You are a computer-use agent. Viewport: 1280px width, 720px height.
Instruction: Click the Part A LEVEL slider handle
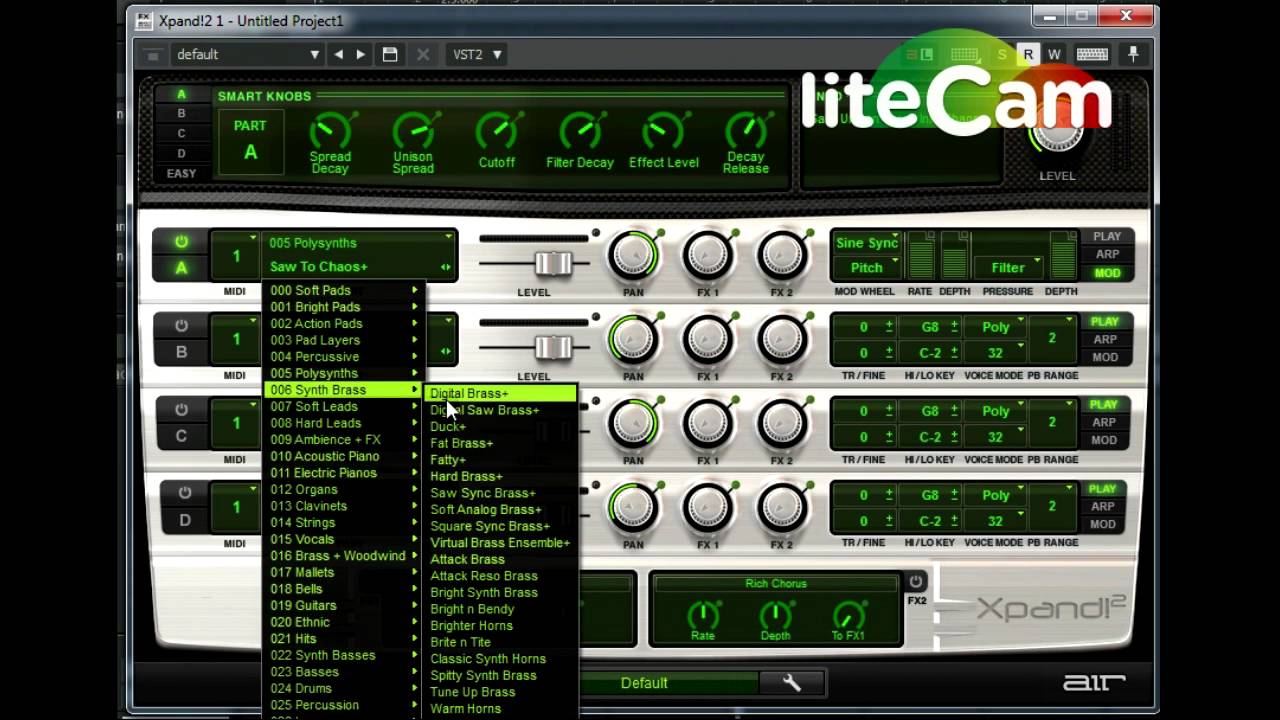(x=553, y=263)
